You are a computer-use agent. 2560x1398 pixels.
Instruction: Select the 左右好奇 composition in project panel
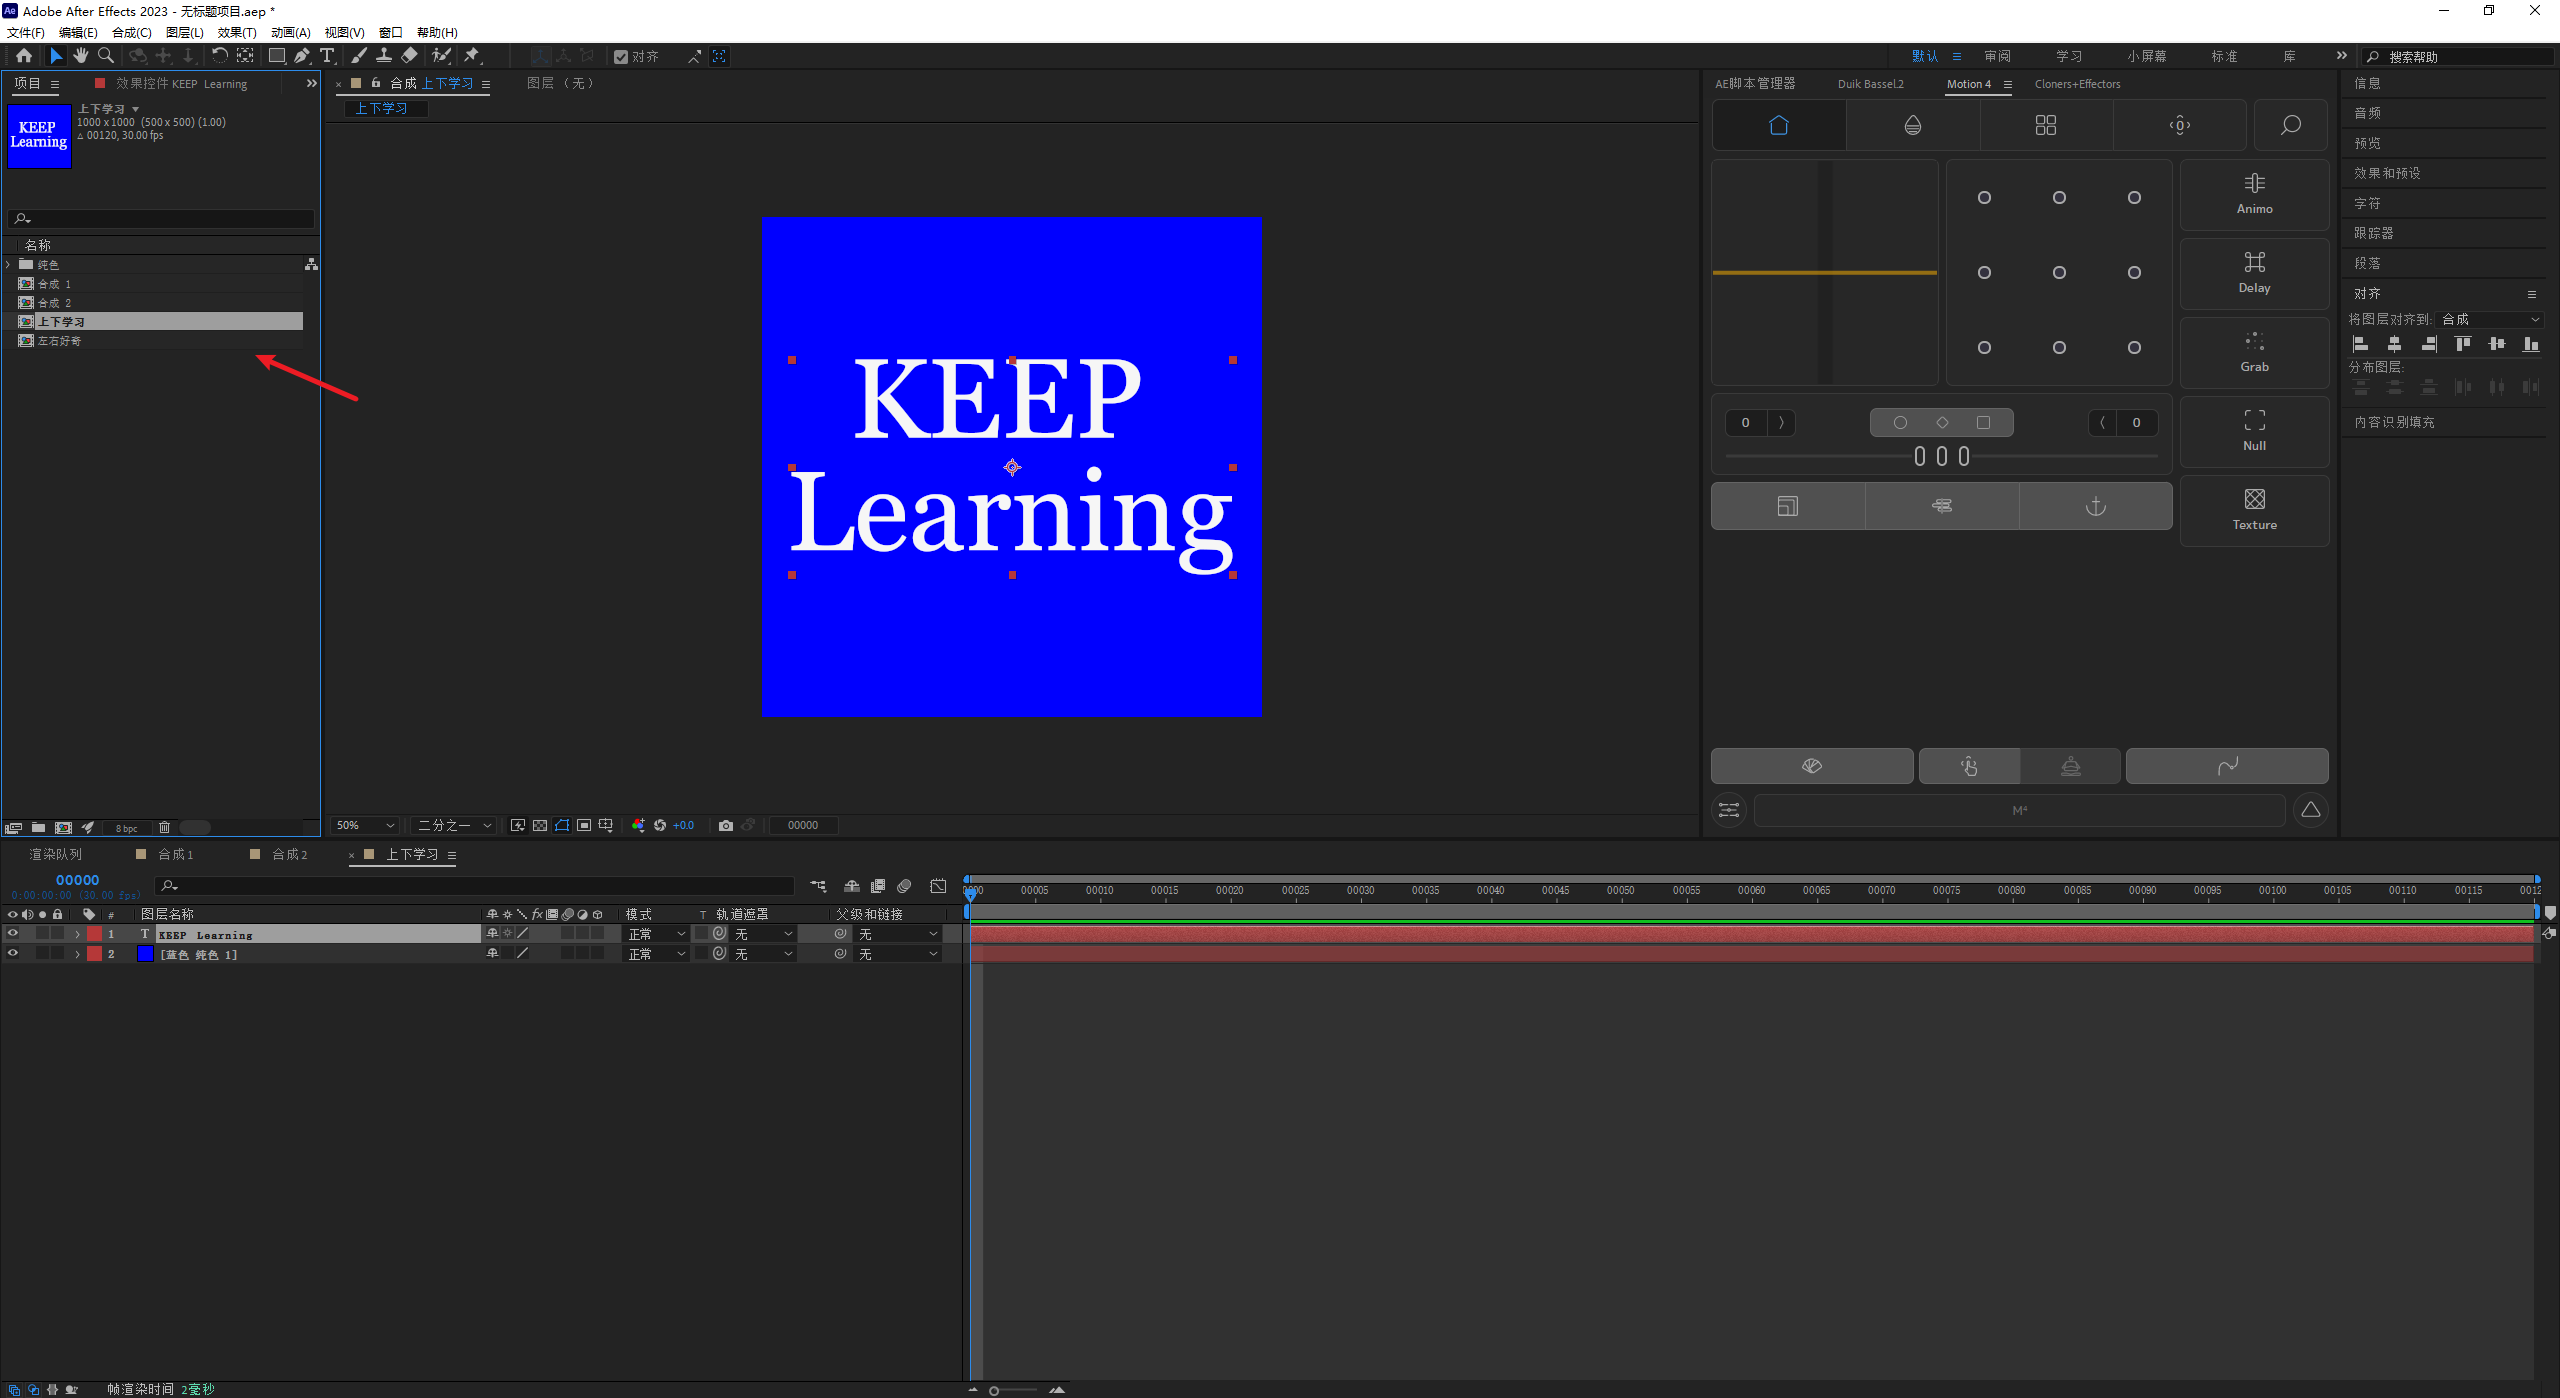tap(60, 341)
